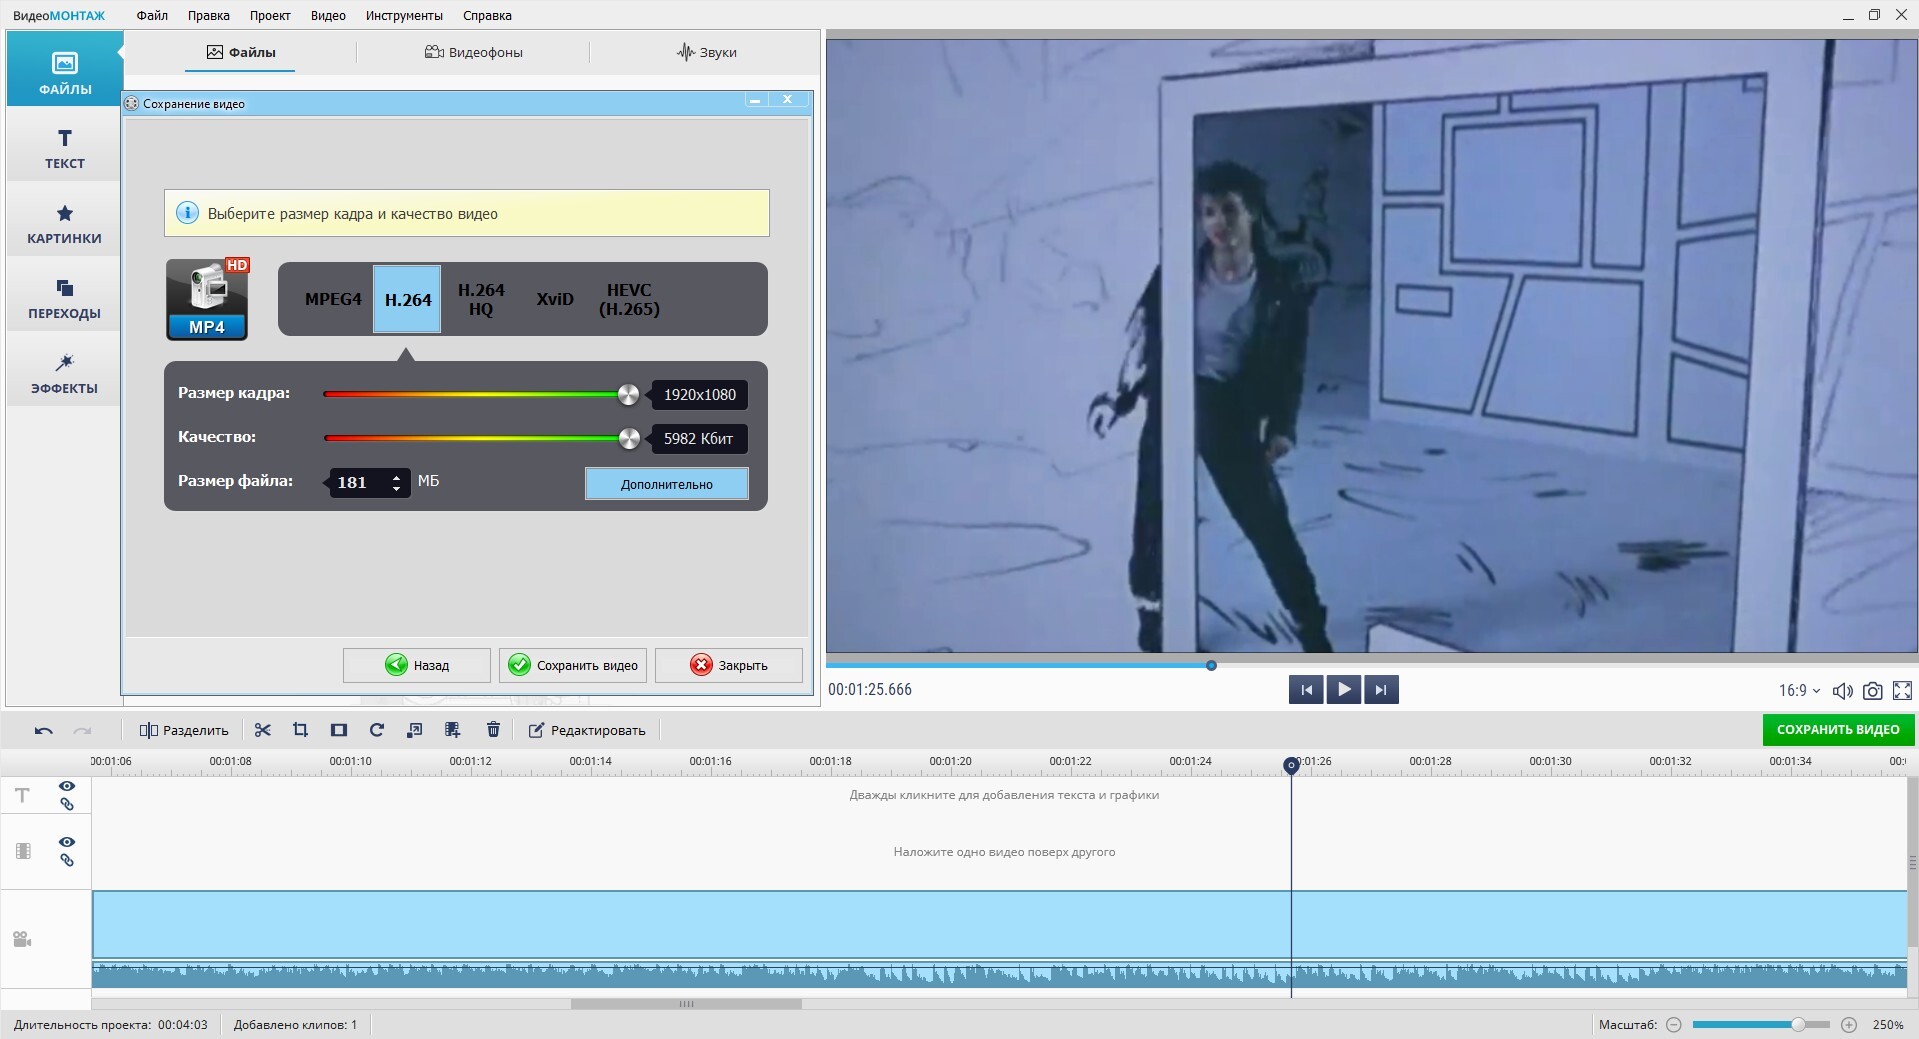The height and width of the screenshot is (1039, 1919).
Task: Select the H.264 HQ codec
Action: (481, 299)
